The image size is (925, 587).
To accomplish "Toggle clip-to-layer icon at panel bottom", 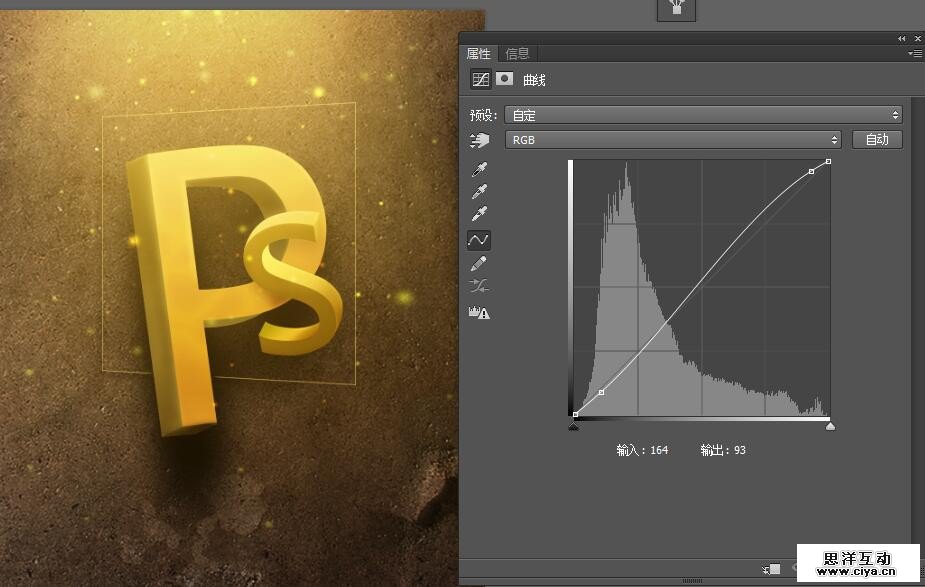I will click(771, 569).
